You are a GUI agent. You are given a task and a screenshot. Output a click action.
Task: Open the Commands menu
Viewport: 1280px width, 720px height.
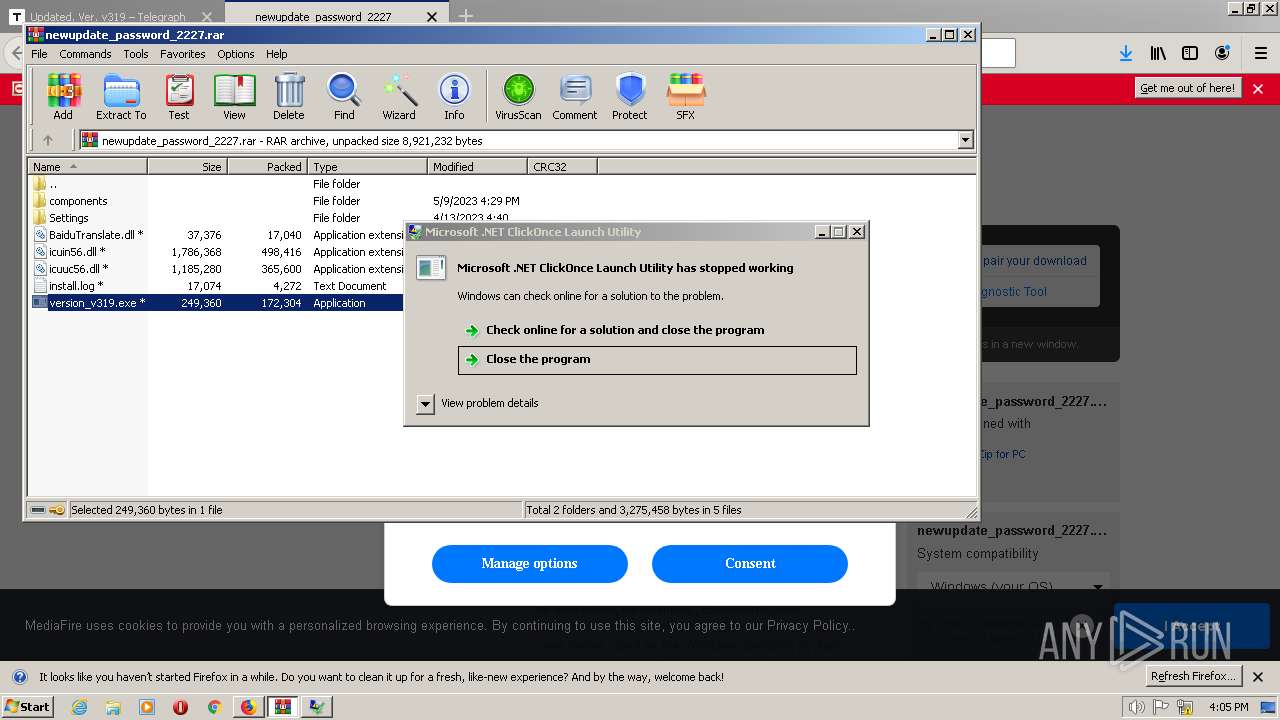coord(85,54)
